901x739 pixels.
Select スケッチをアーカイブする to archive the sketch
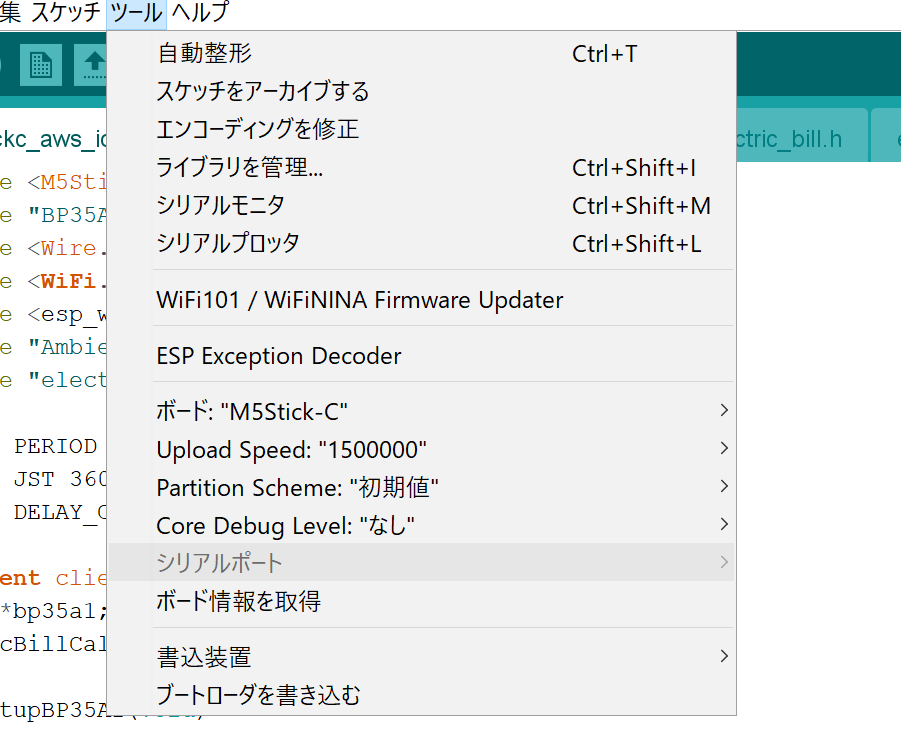[x=262, y=91]
